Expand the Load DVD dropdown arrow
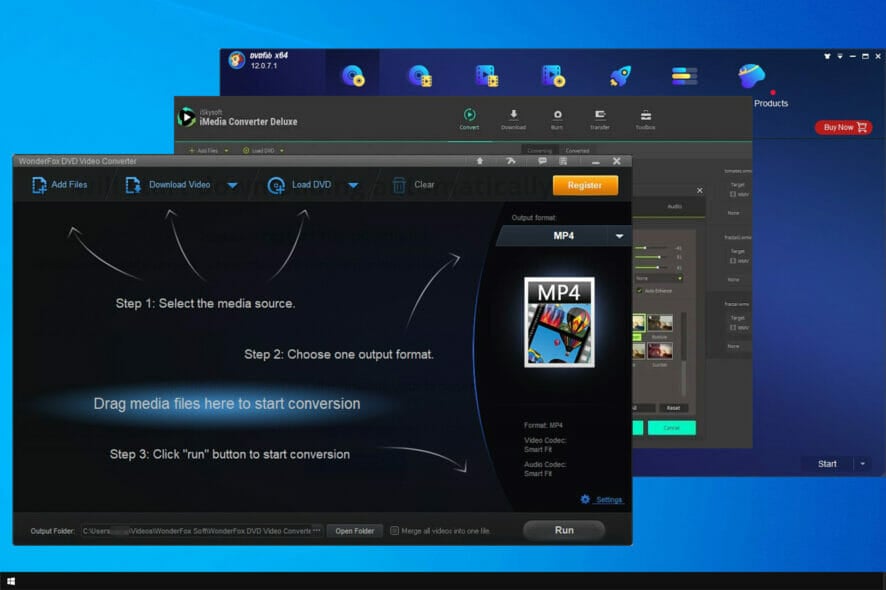The image size is (886, 590). [353, 185]
